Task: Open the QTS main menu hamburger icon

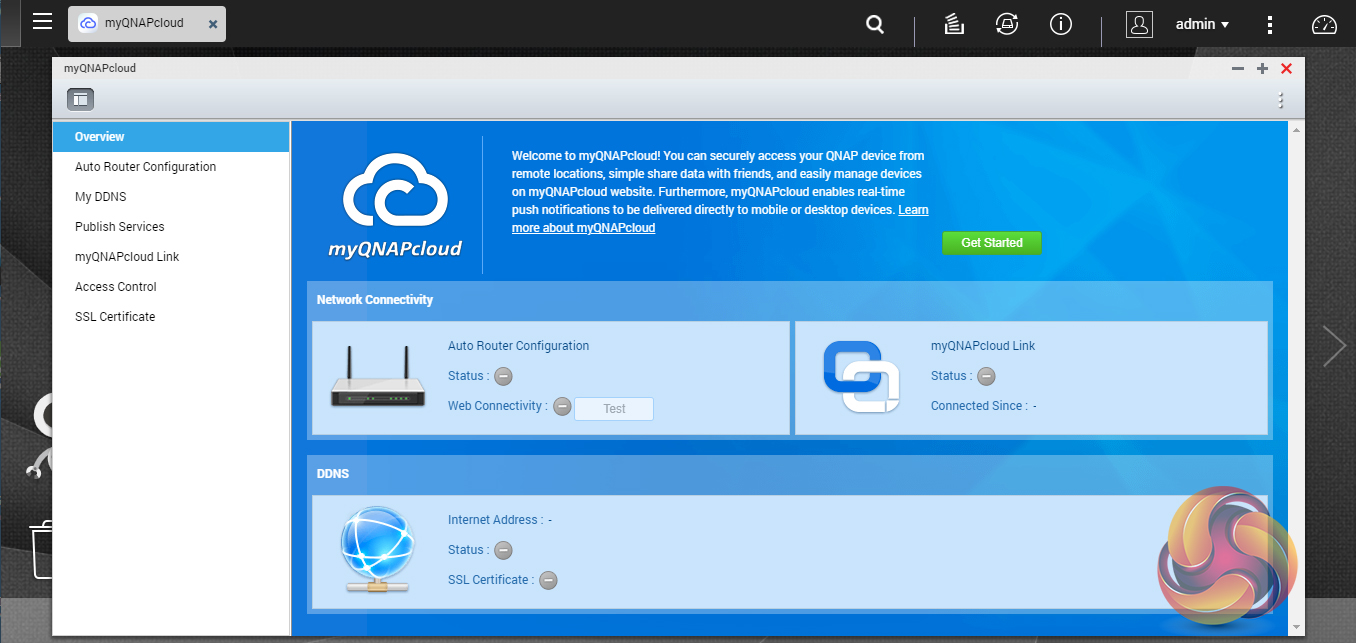Action: (x=42, y=22)
